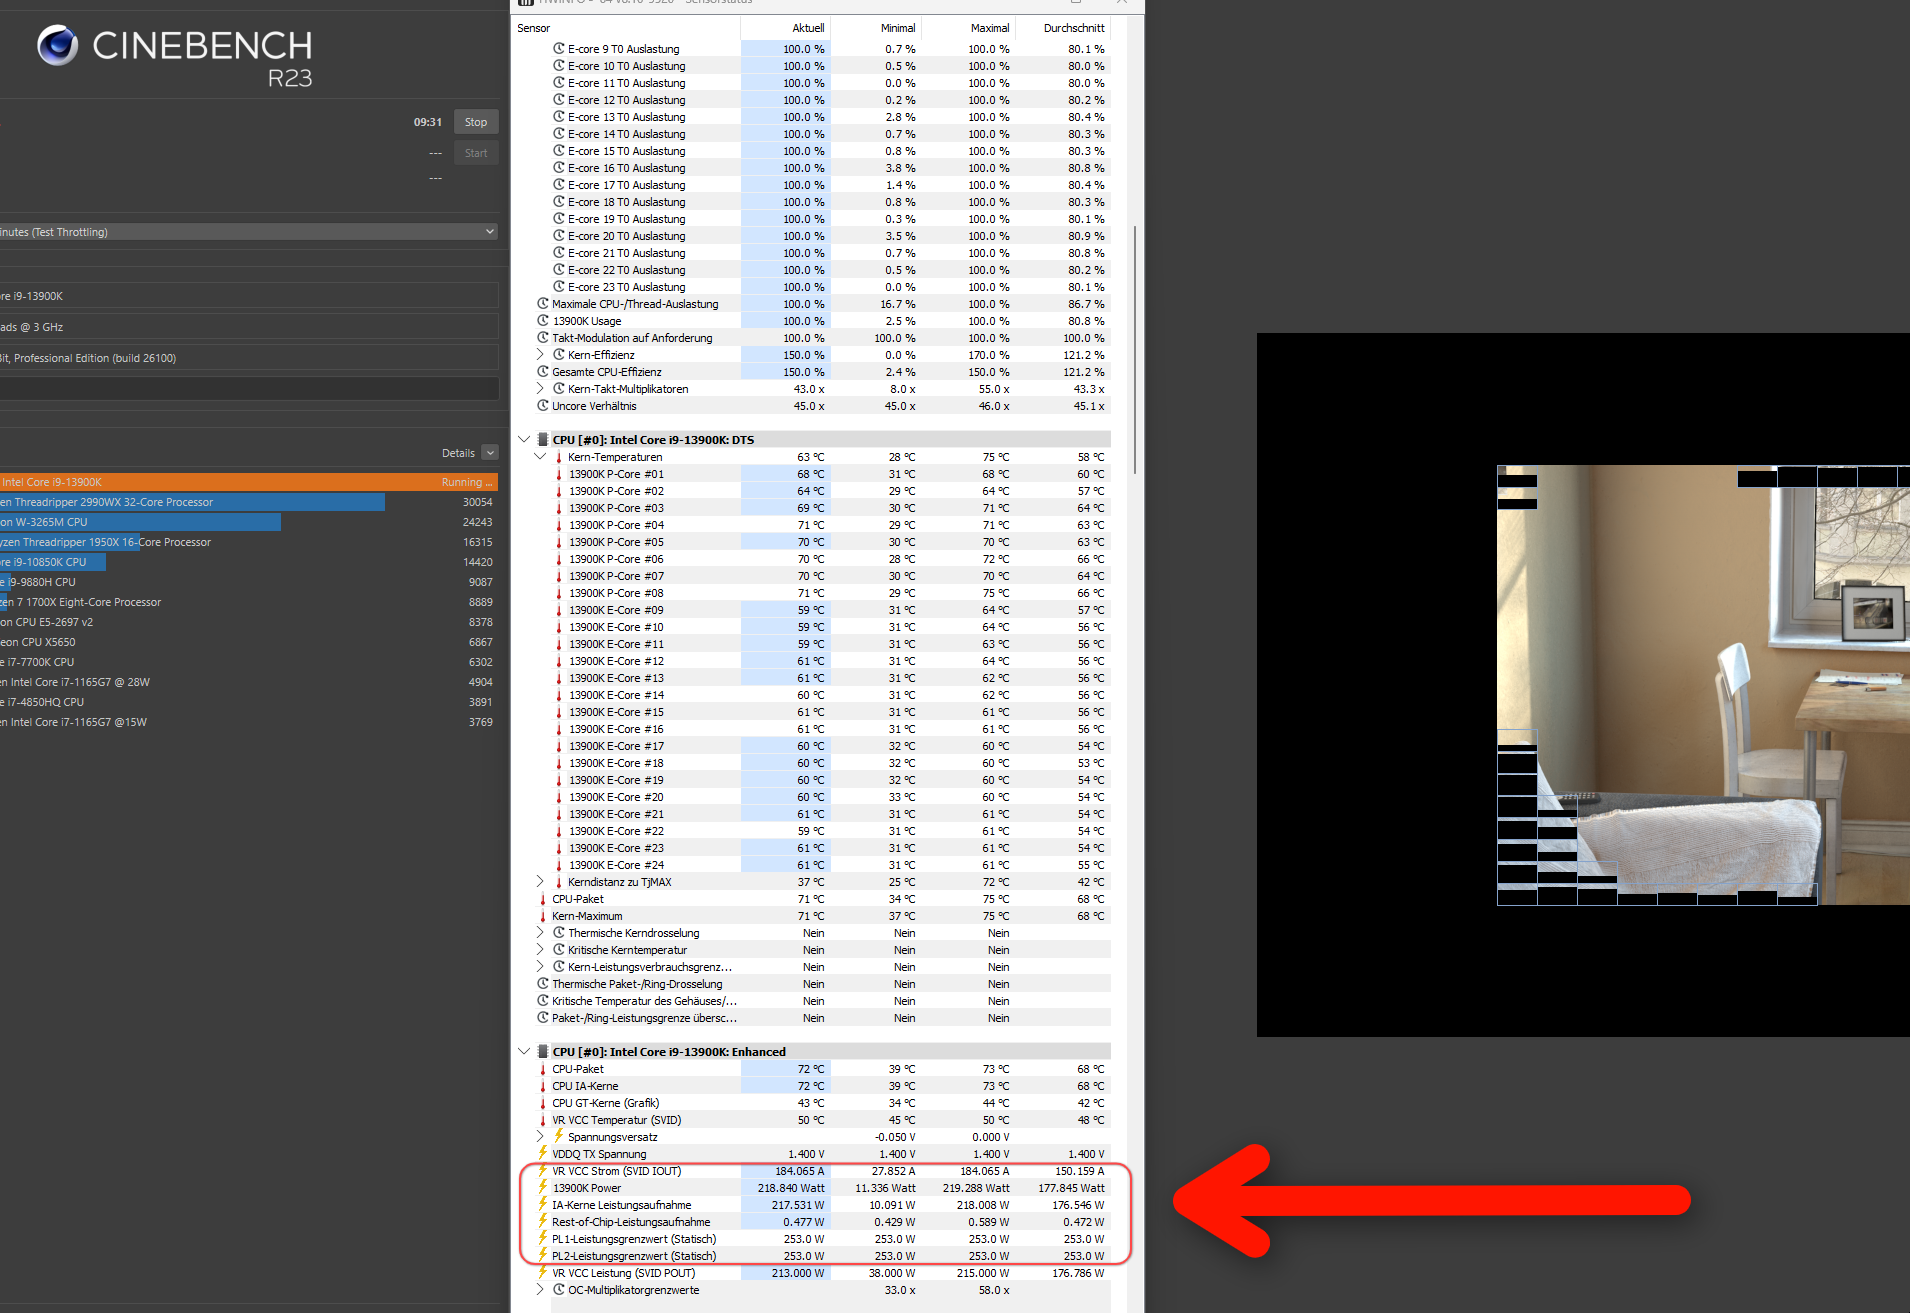Image resolution: width=1910 pixels, height=1313 pixels.
Task: Collapse the Kern-Temperaturen tree node
Action: point(540,456)
